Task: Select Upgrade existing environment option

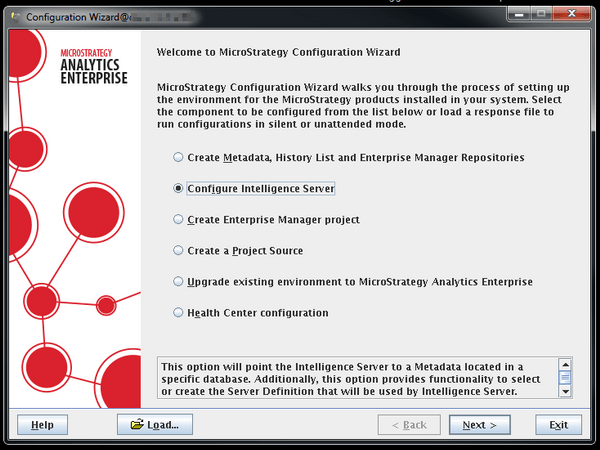Action: point(178,282)
